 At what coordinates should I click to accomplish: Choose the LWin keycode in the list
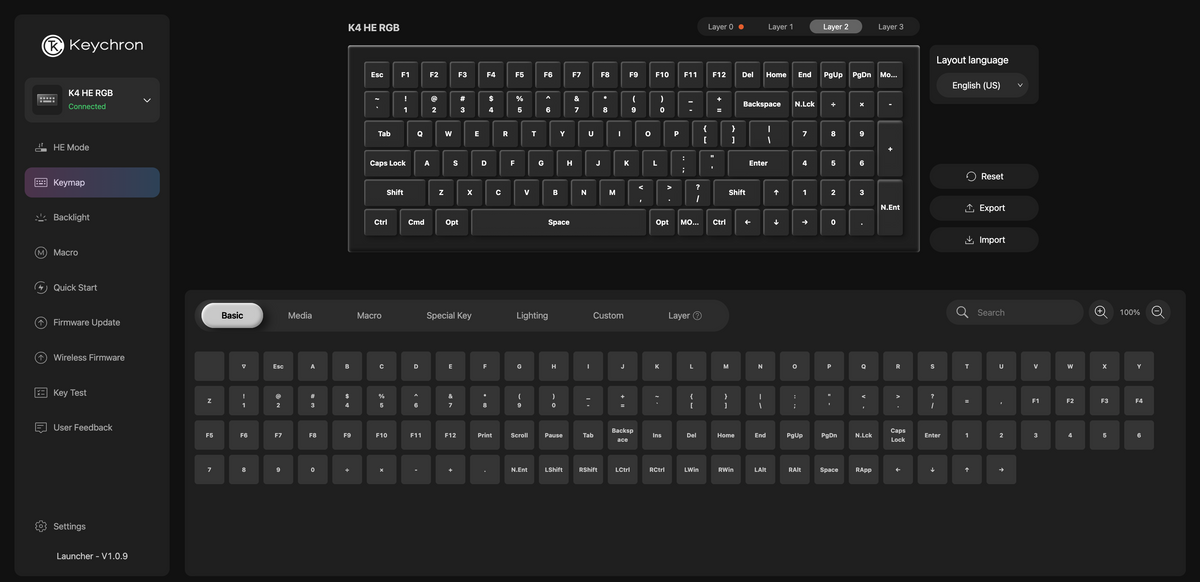(x=691, y=470)
